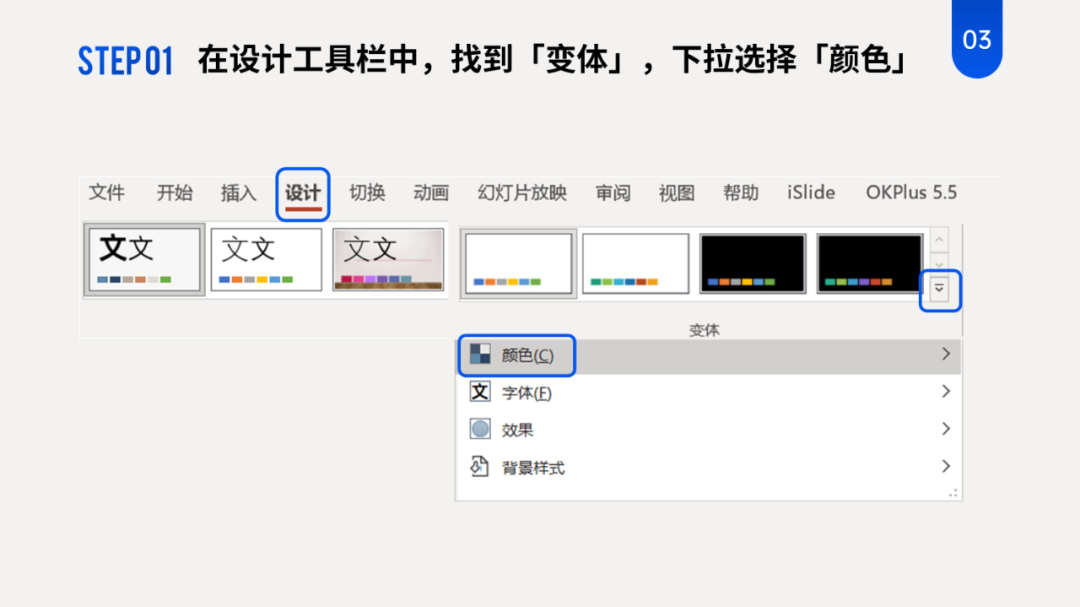Open the 插入 ribbon tab
The height and width of the screenshot is (607, 1080).
[x=238, y=193]
